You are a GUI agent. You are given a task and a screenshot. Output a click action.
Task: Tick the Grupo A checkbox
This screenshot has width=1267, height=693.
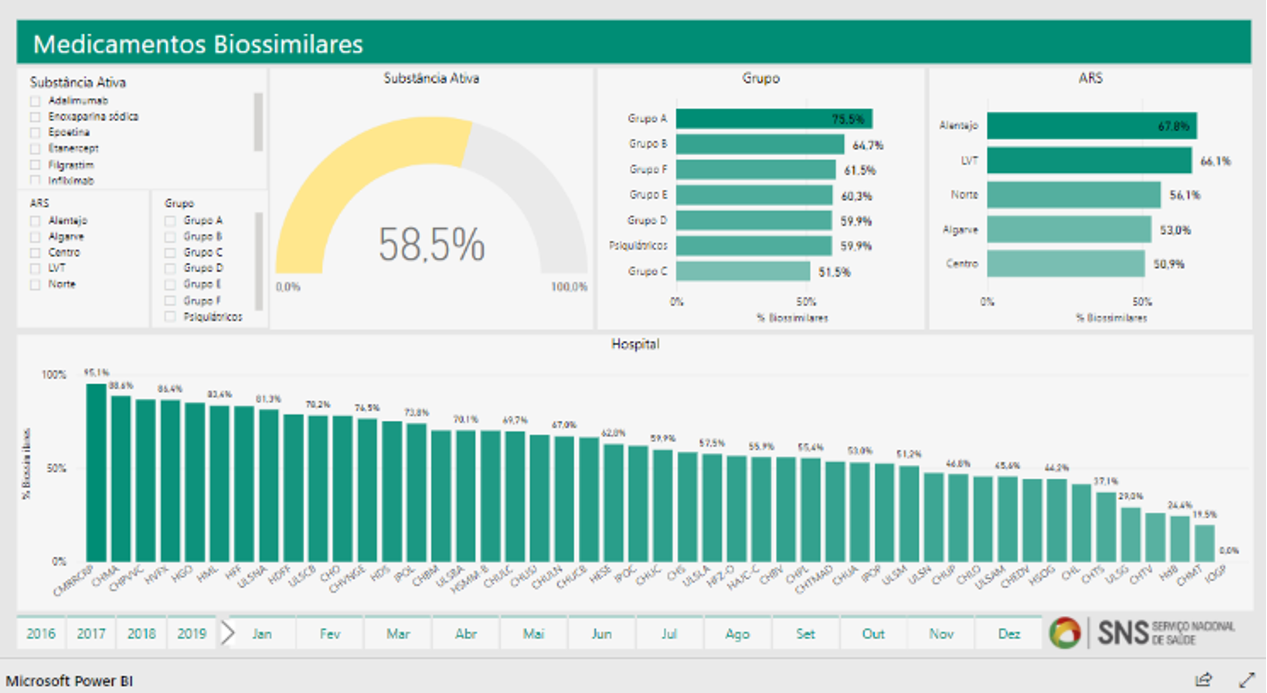171,220
